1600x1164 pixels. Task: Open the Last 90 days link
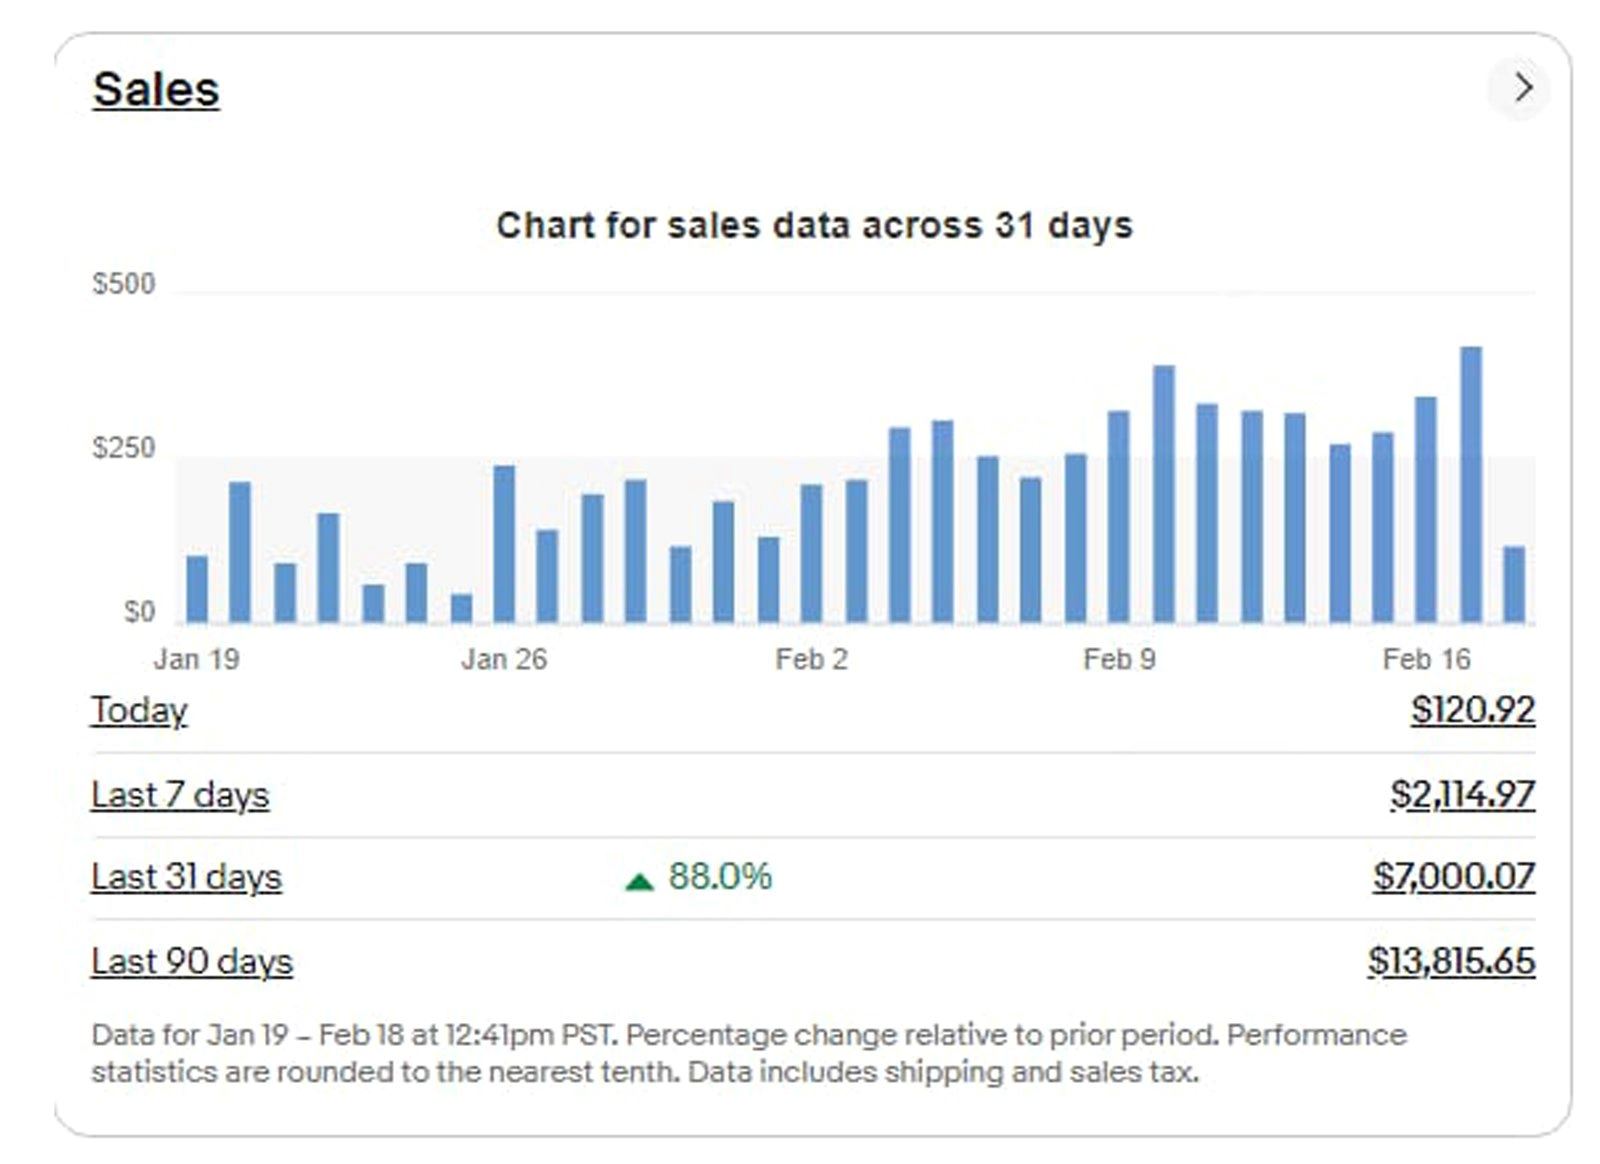[192, 961]
